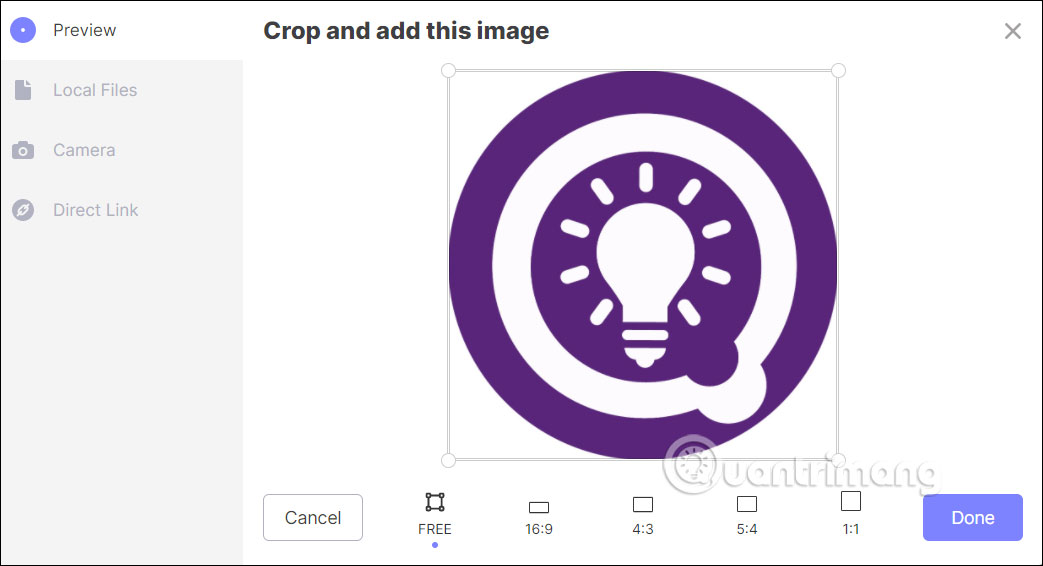Select the 5:4 aspect ratio icon
Viewport: 1043px width, 566px height.
[x=747, y=504]
